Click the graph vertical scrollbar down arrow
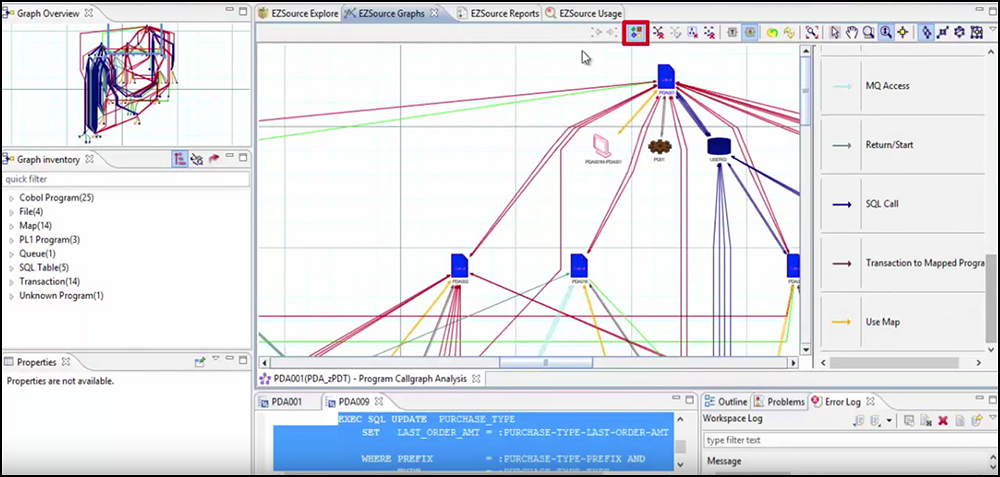The width and height of the screenshot is (1000, 477). click(805, 349)
